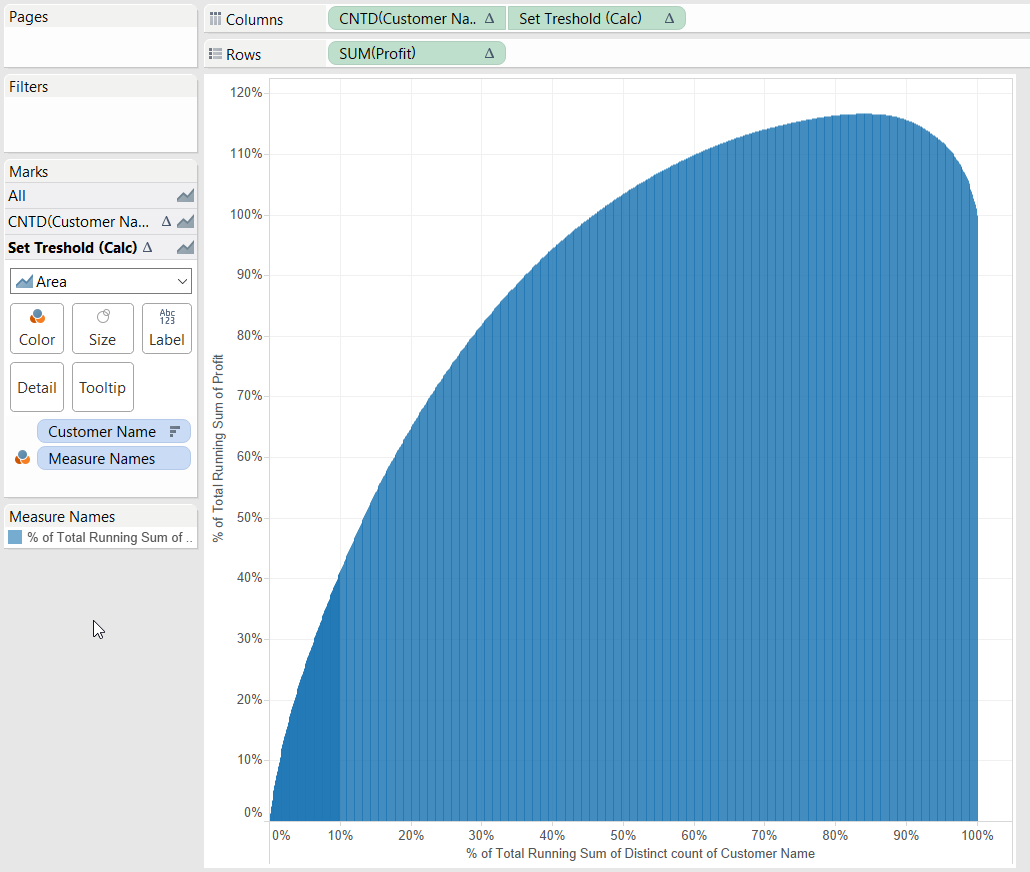Select the All marks card row

101,196
